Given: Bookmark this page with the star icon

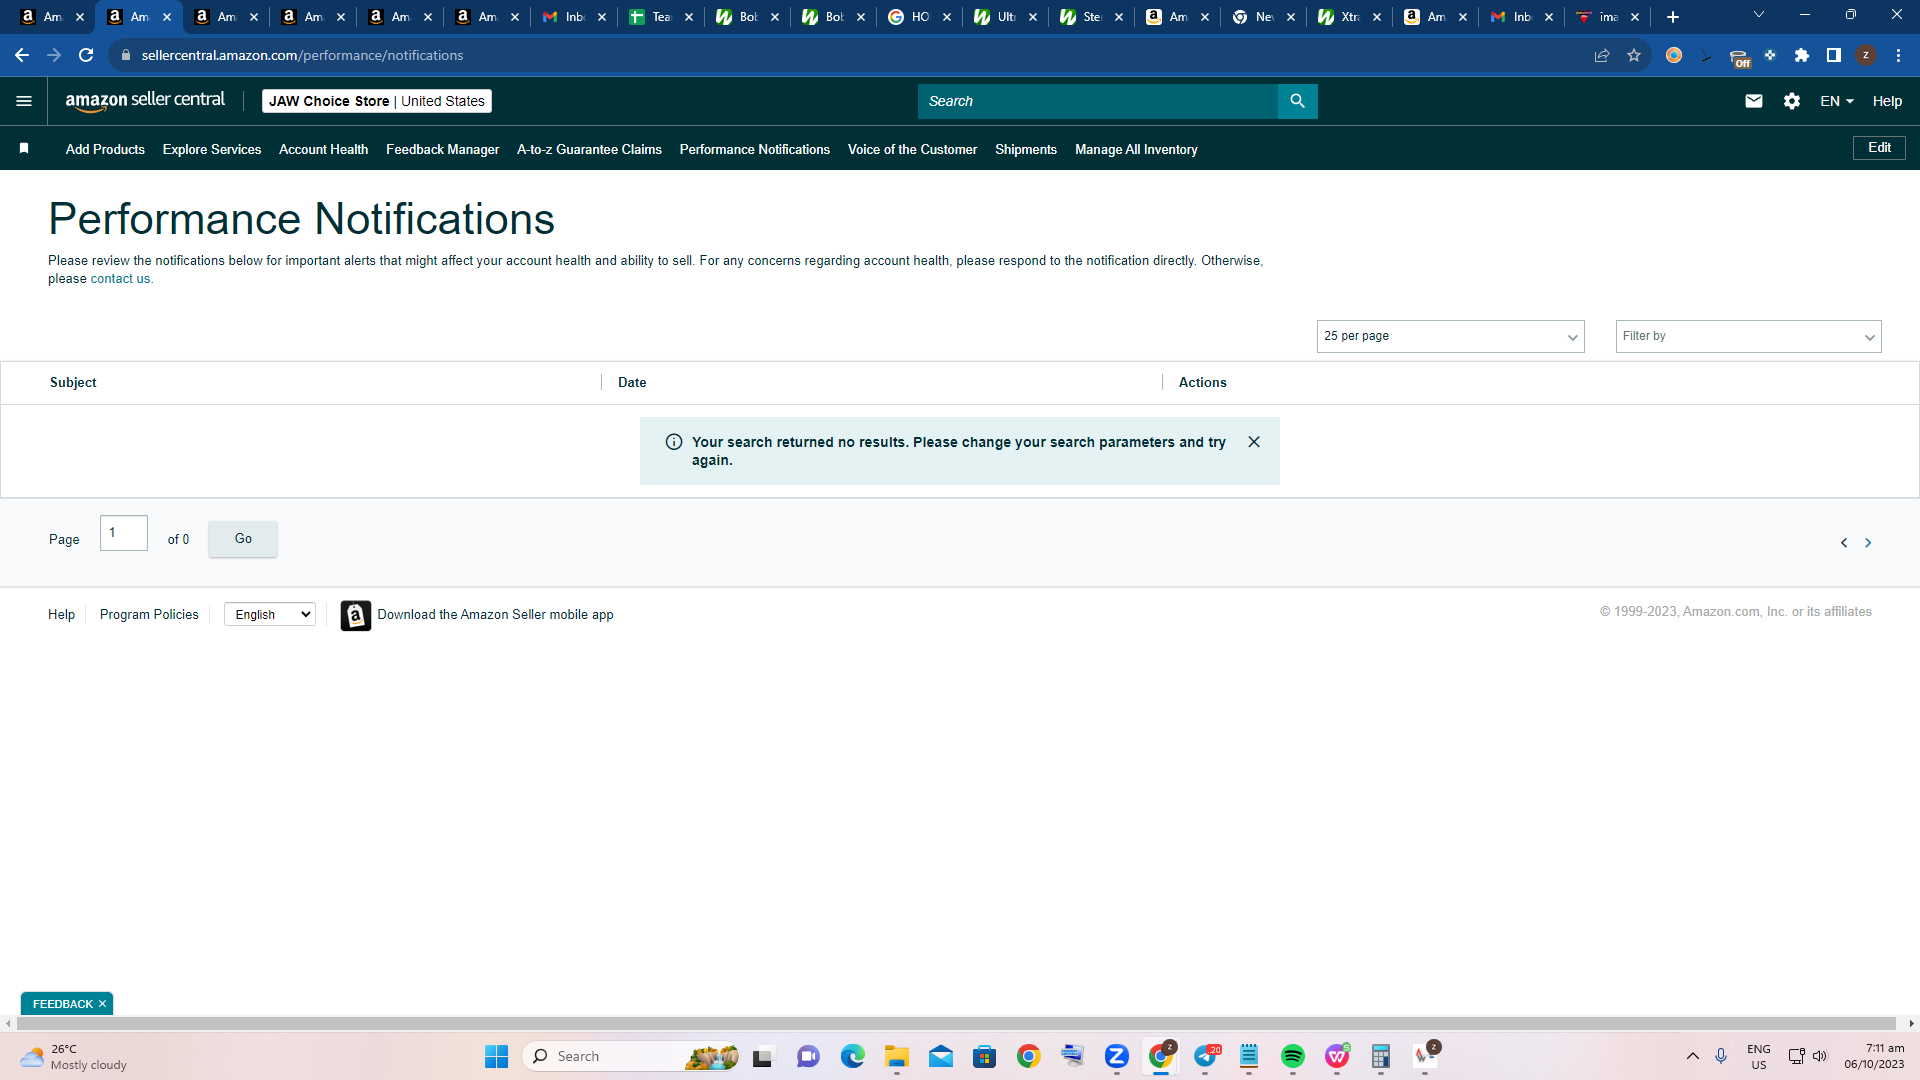Looking at the screenshot, I should pos(1634,55).
